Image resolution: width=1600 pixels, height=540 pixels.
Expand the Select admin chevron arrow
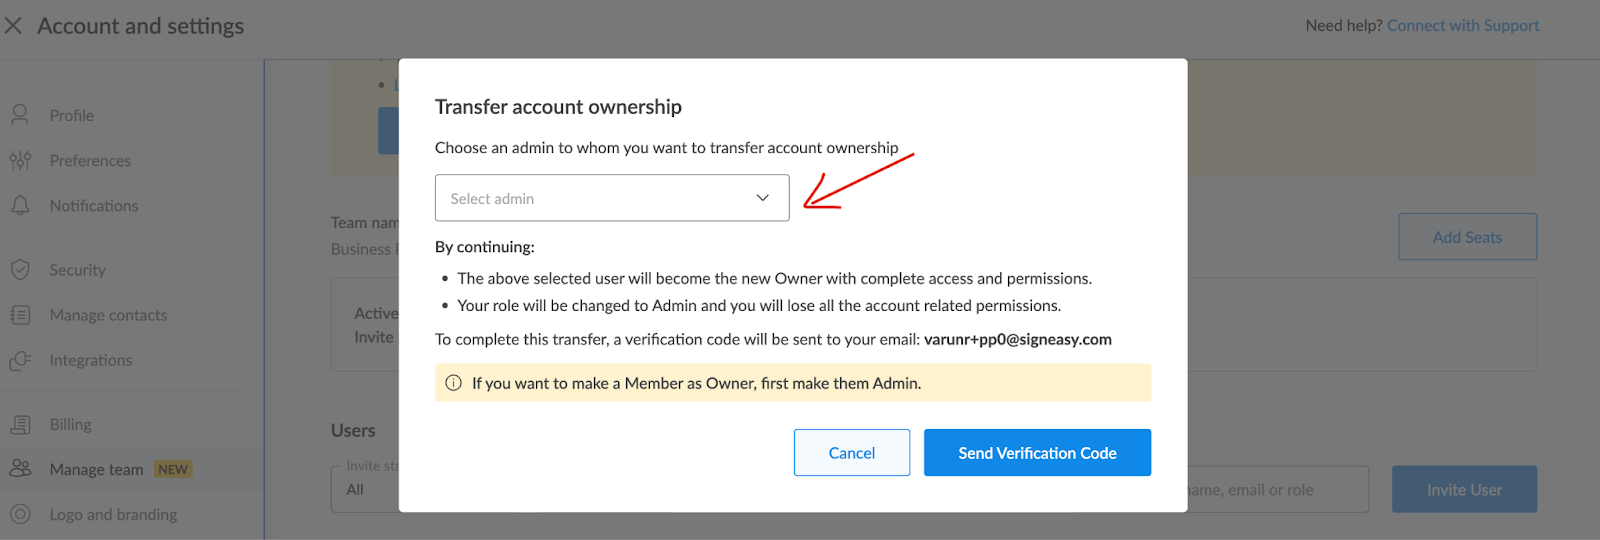click(x=763, y=198)
